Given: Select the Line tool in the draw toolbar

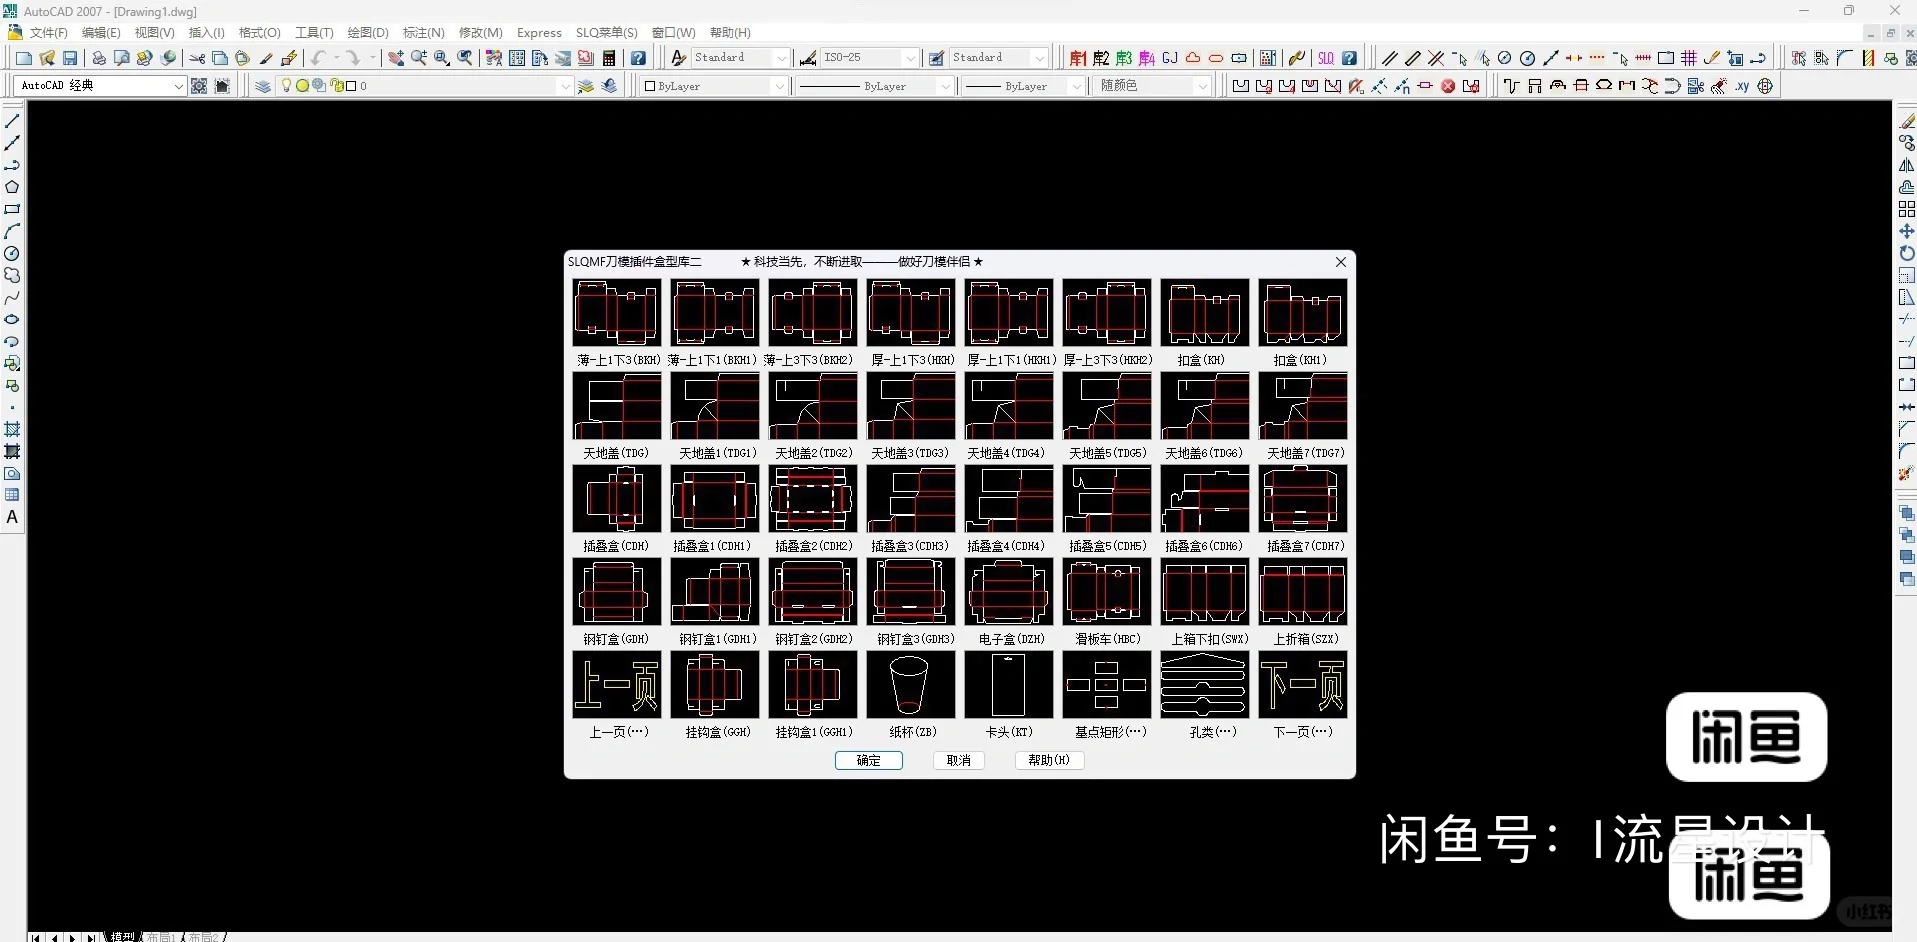Looking at the screenshot, I should click(x=12, y=121).
